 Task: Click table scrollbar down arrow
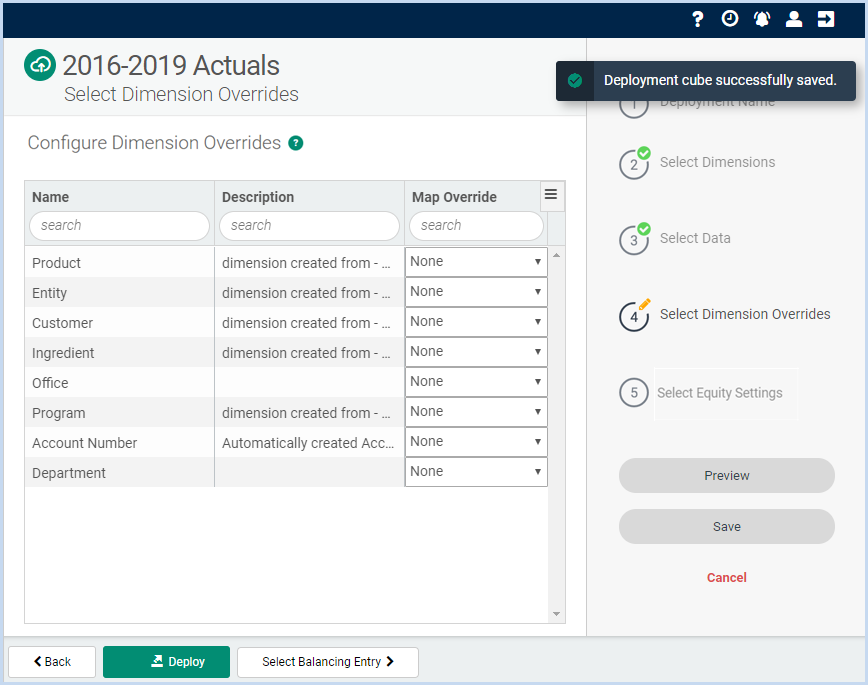(x=556, y=614)
